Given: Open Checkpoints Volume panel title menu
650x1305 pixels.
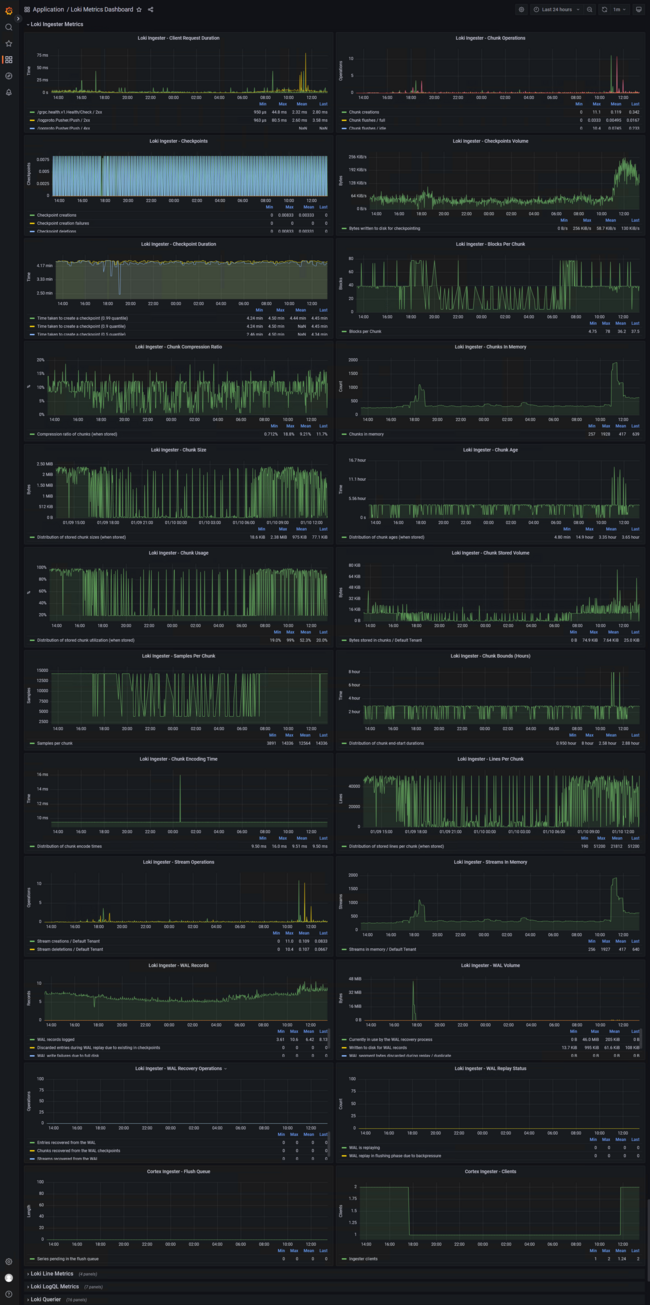Looking at the screenshot, I should tap(490, 141).
